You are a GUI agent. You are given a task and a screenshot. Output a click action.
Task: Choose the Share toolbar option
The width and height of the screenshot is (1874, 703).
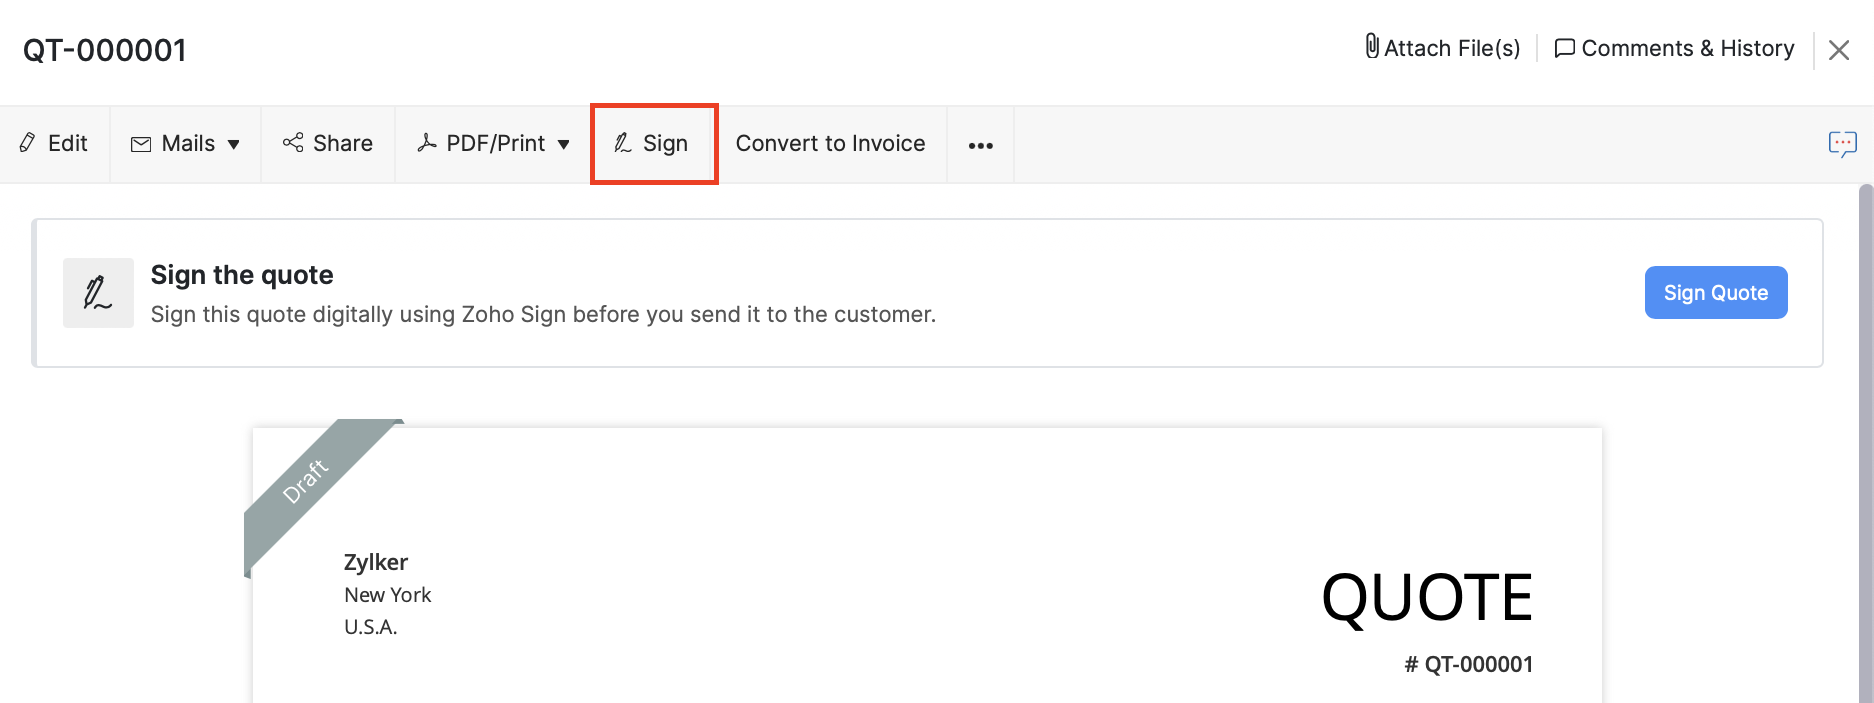point(342,144)
